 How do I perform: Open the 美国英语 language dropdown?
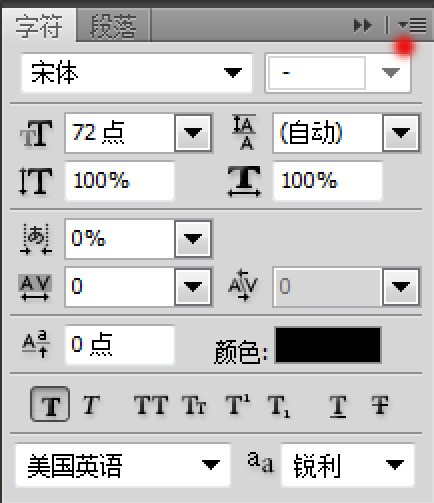click(123, 465)
